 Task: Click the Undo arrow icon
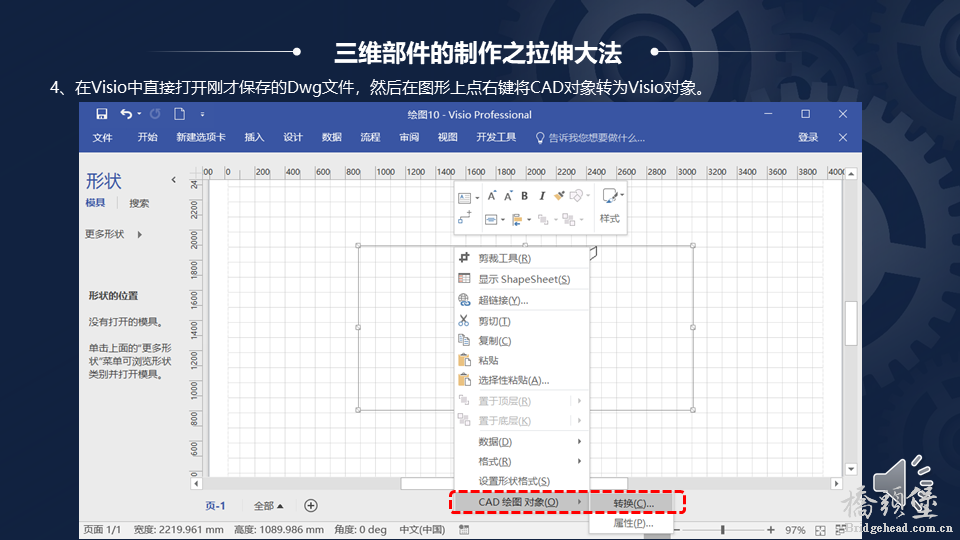click(x=126, y=114)
